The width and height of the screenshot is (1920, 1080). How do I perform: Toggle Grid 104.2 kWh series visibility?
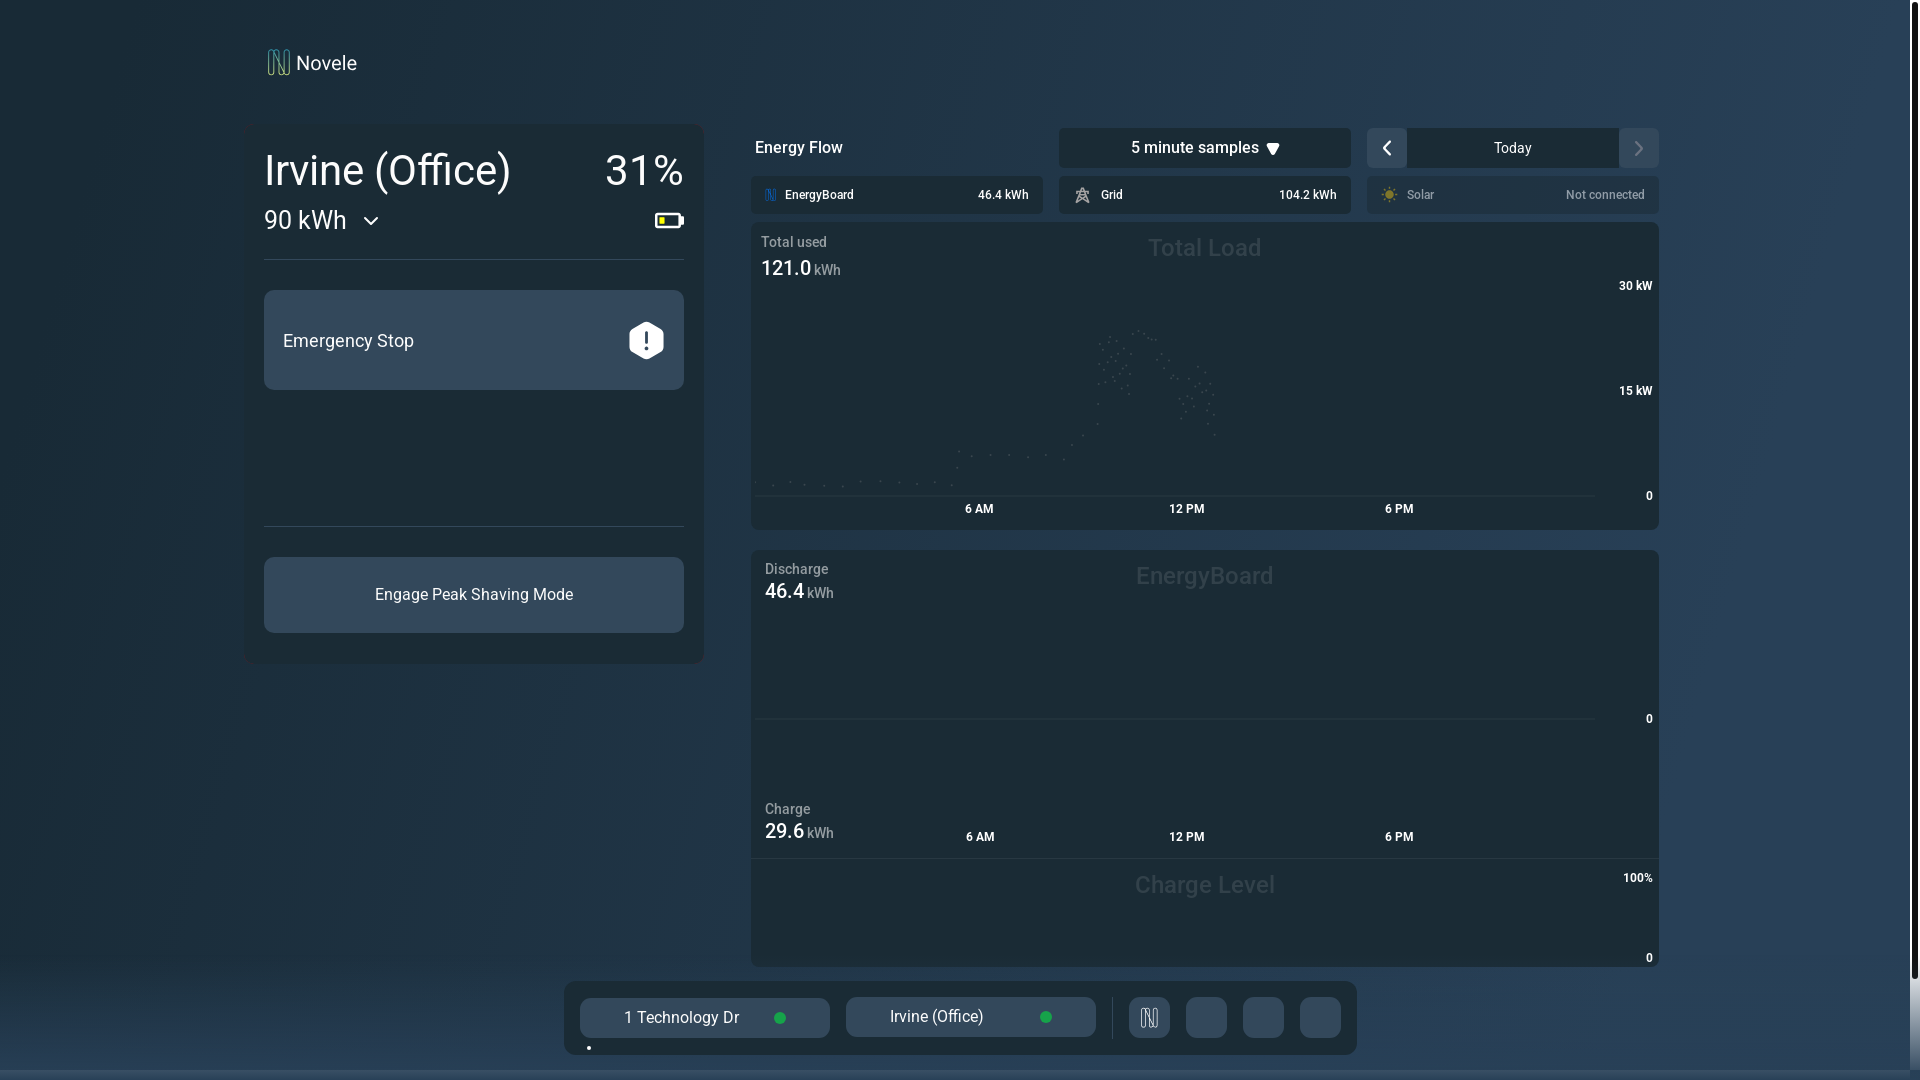1204,195
